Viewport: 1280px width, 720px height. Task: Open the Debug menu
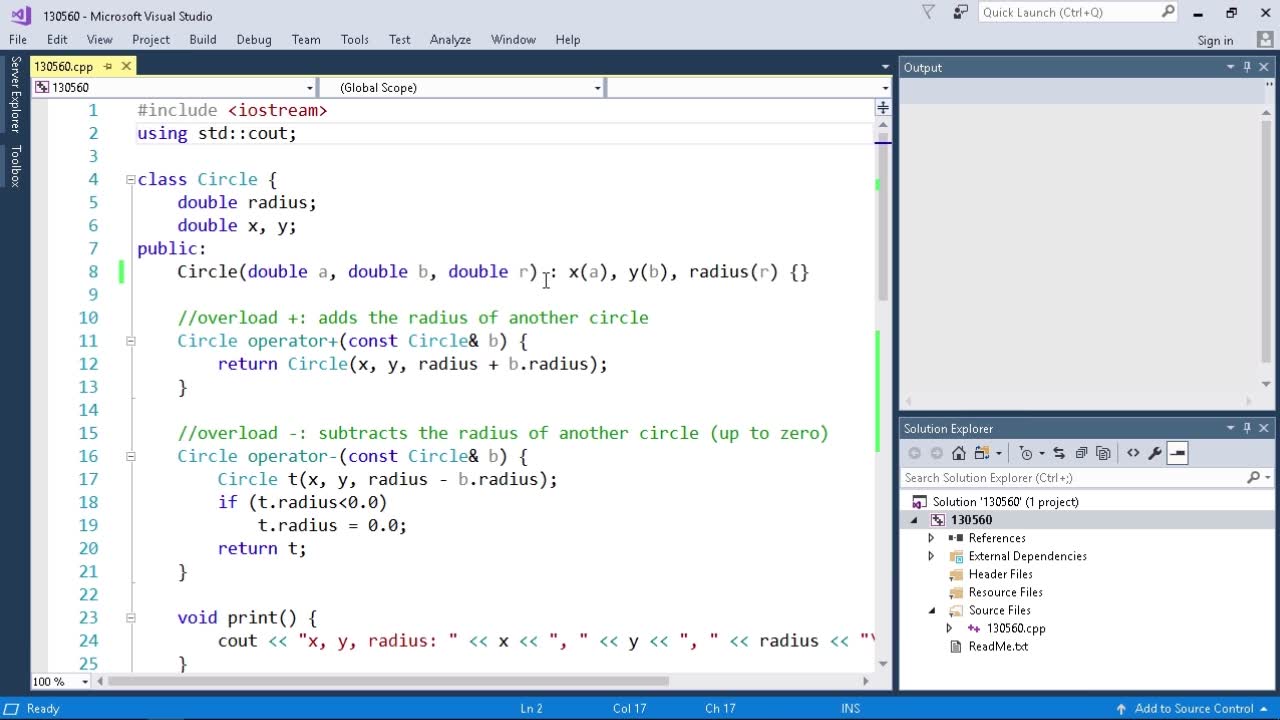[x=254, y=40]
